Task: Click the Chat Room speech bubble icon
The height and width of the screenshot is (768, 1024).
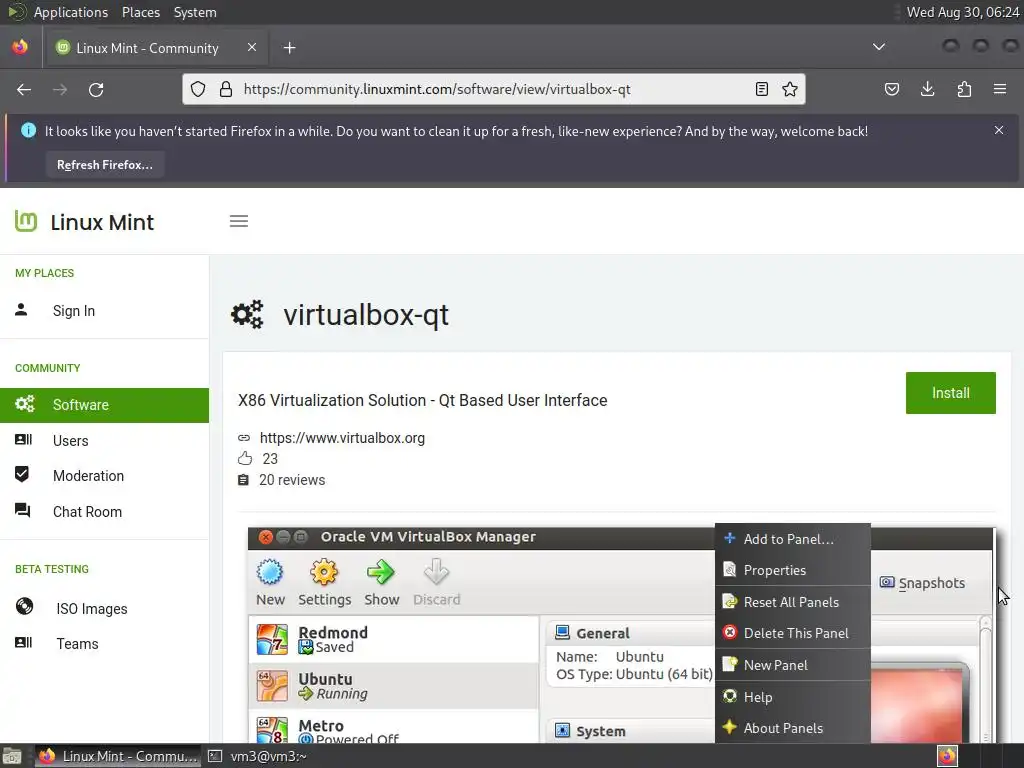Action: coord(23,510)
